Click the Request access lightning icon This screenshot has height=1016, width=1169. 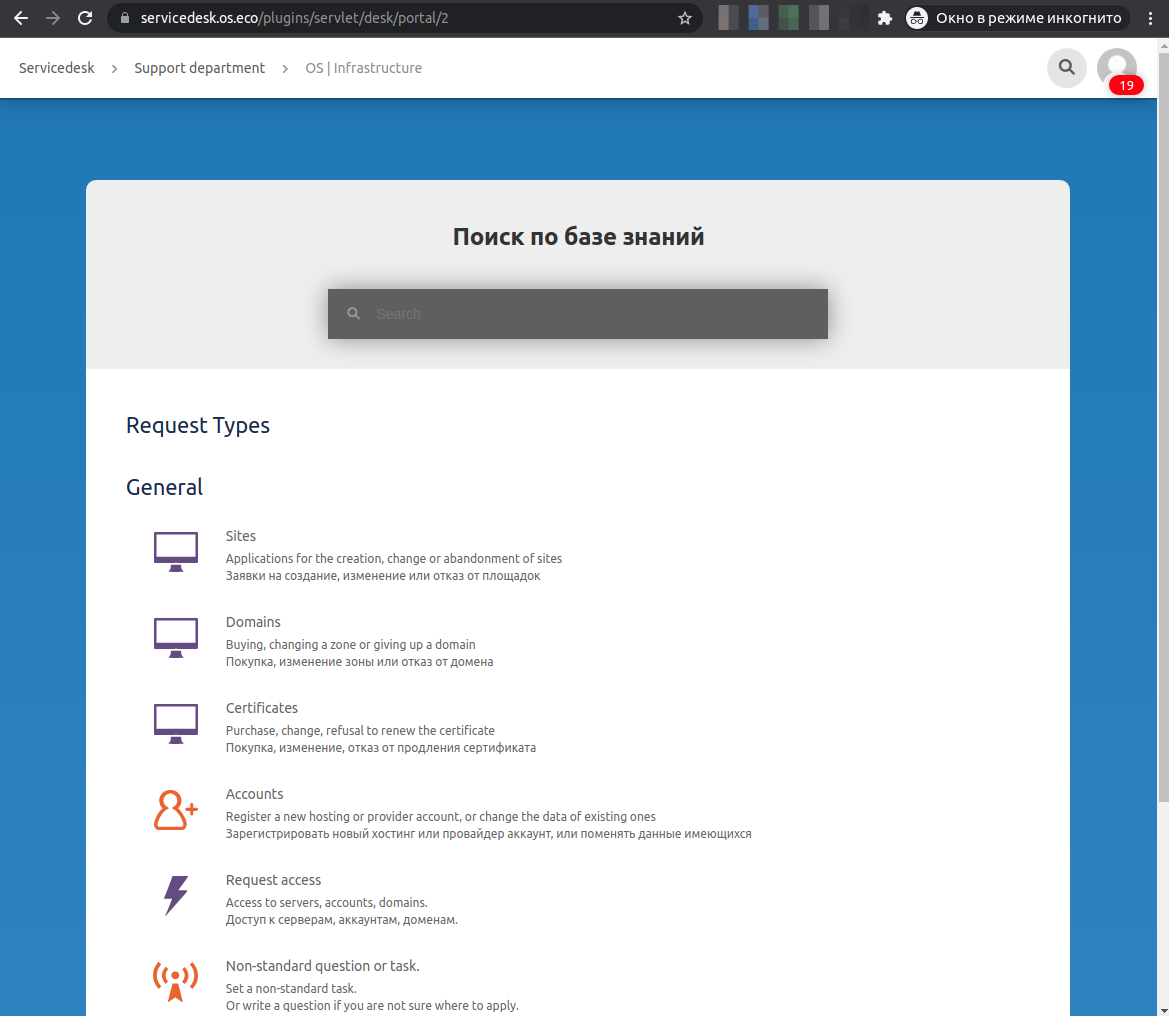[176, 895]
